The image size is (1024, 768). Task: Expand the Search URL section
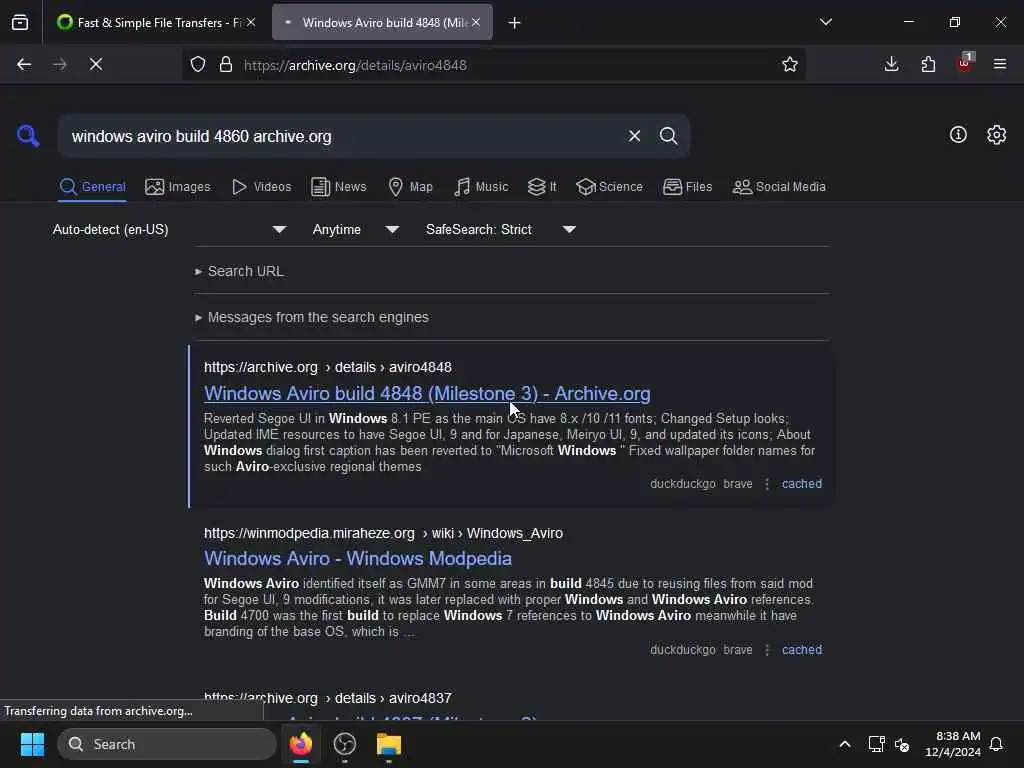pyautogui.click(x=239, y=271)
